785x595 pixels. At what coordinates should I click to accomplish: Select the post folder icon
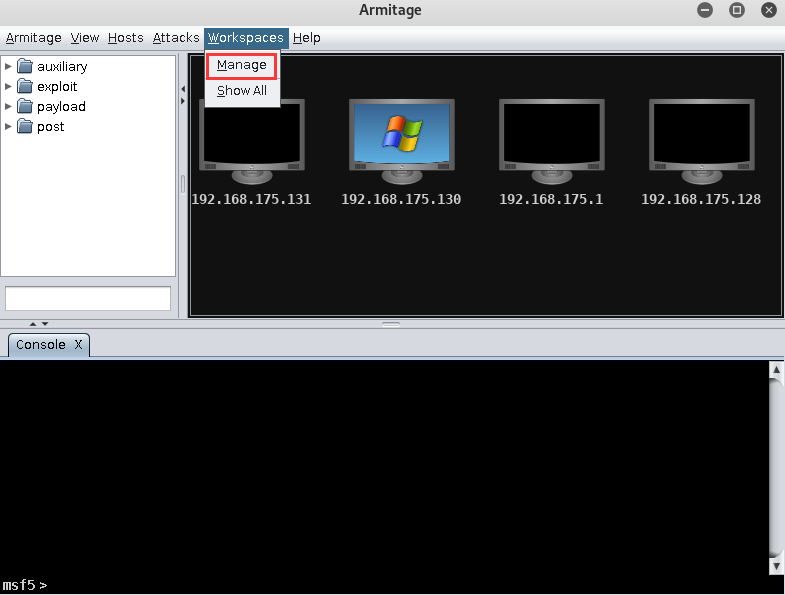point(25,126)
